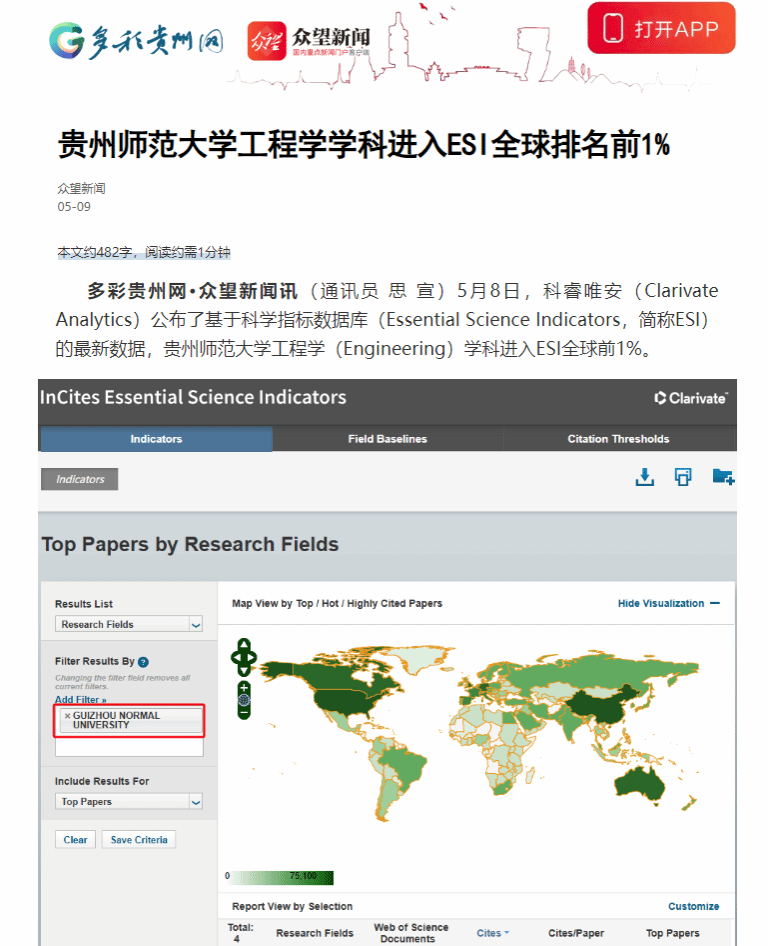Tap the 打开APP button
Screen dimensions: 768x946
(661, 28)
